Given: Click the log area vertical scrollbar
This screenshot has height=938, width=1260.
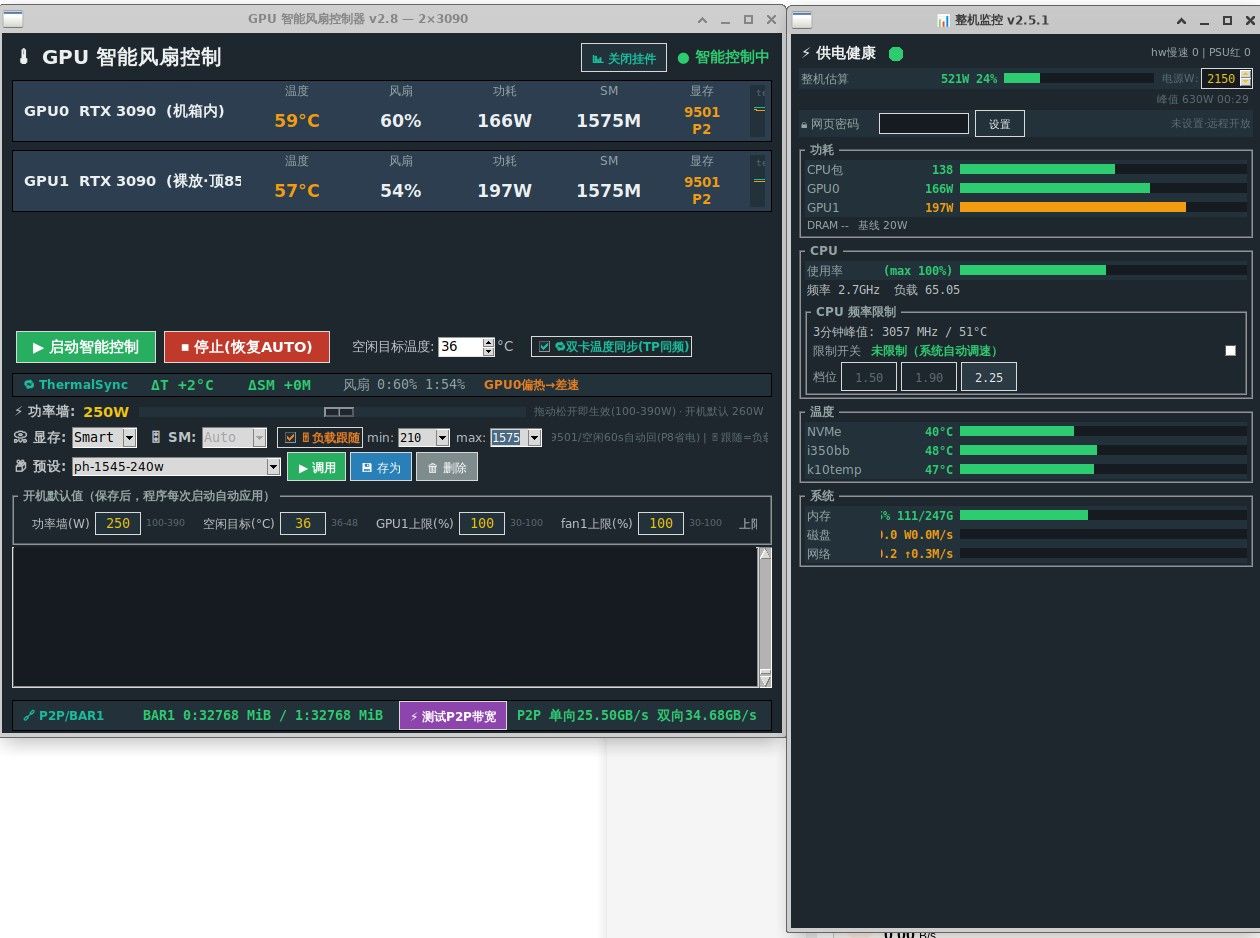Looking at the screenshot, I should [x=765, y=617].
